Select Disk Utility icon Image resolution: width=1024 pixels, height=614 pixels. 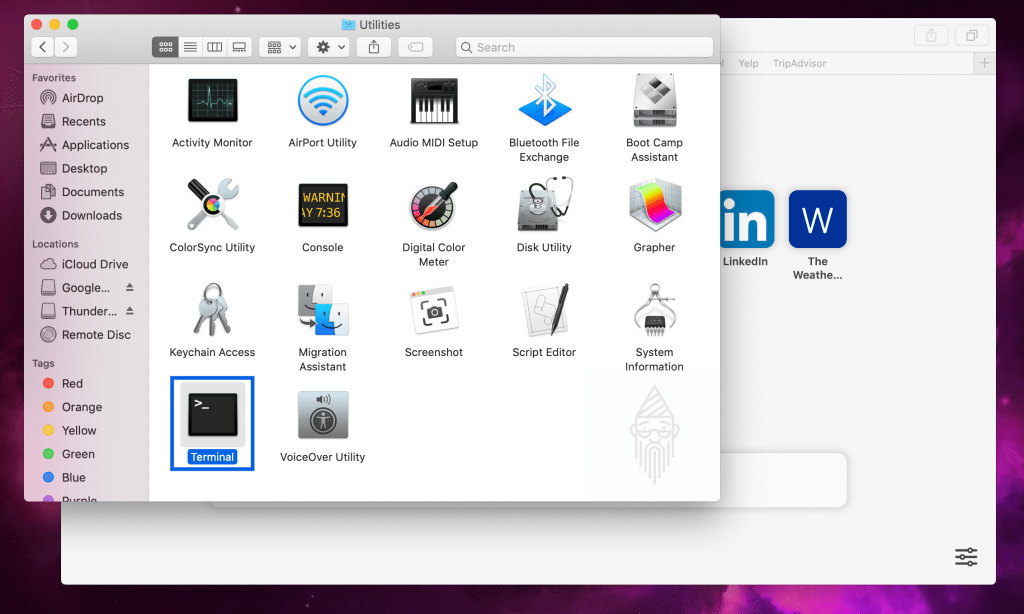tap(544, 204)
